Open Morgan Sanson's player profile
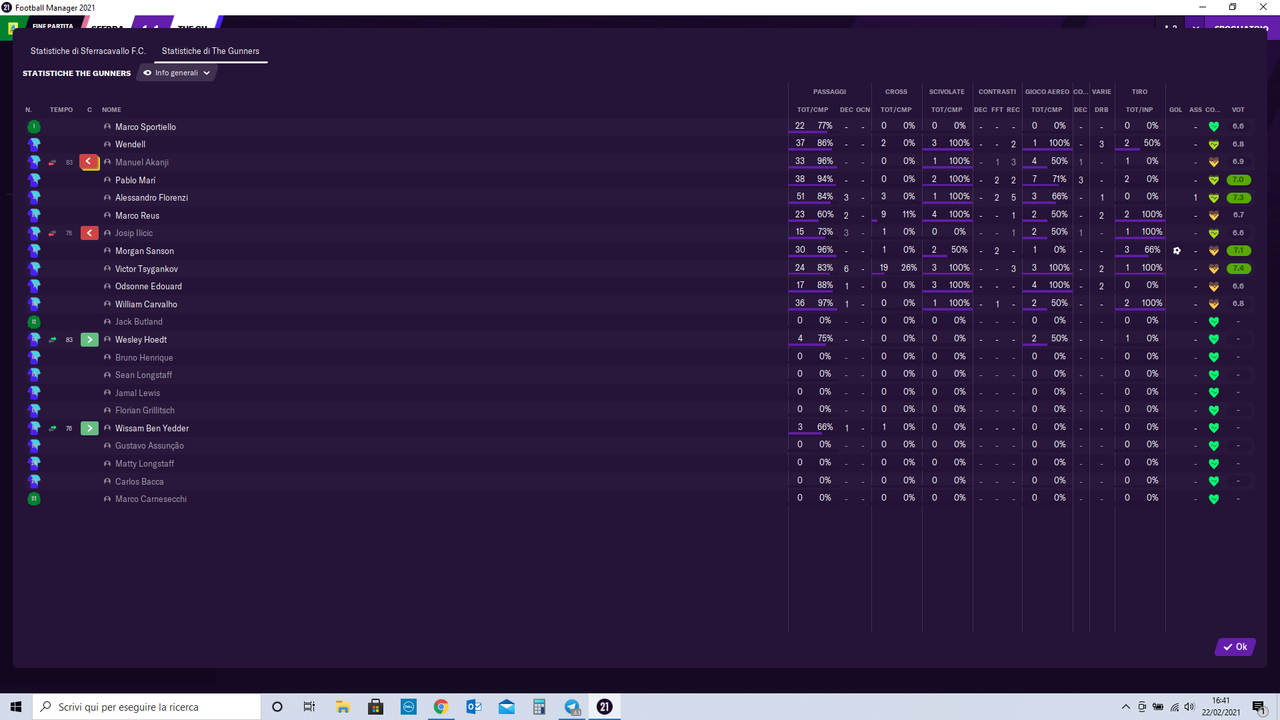1280x720 pixels. pyautogui.click(x=144, y=251)
